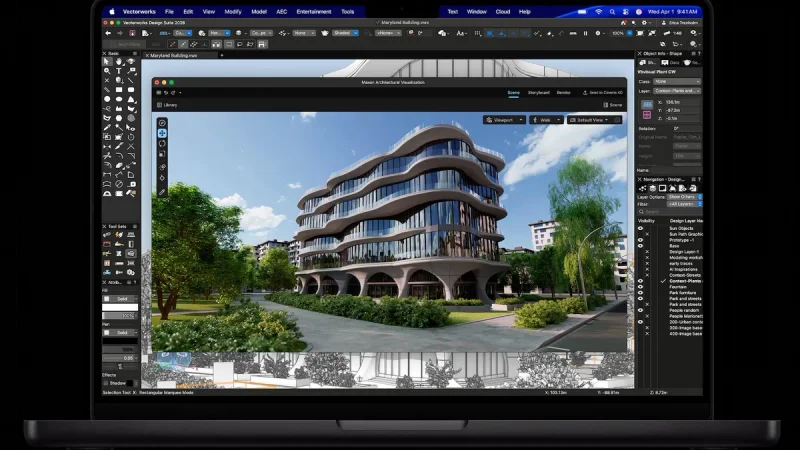
Task: Open the AEC menu
Action: 282,11
